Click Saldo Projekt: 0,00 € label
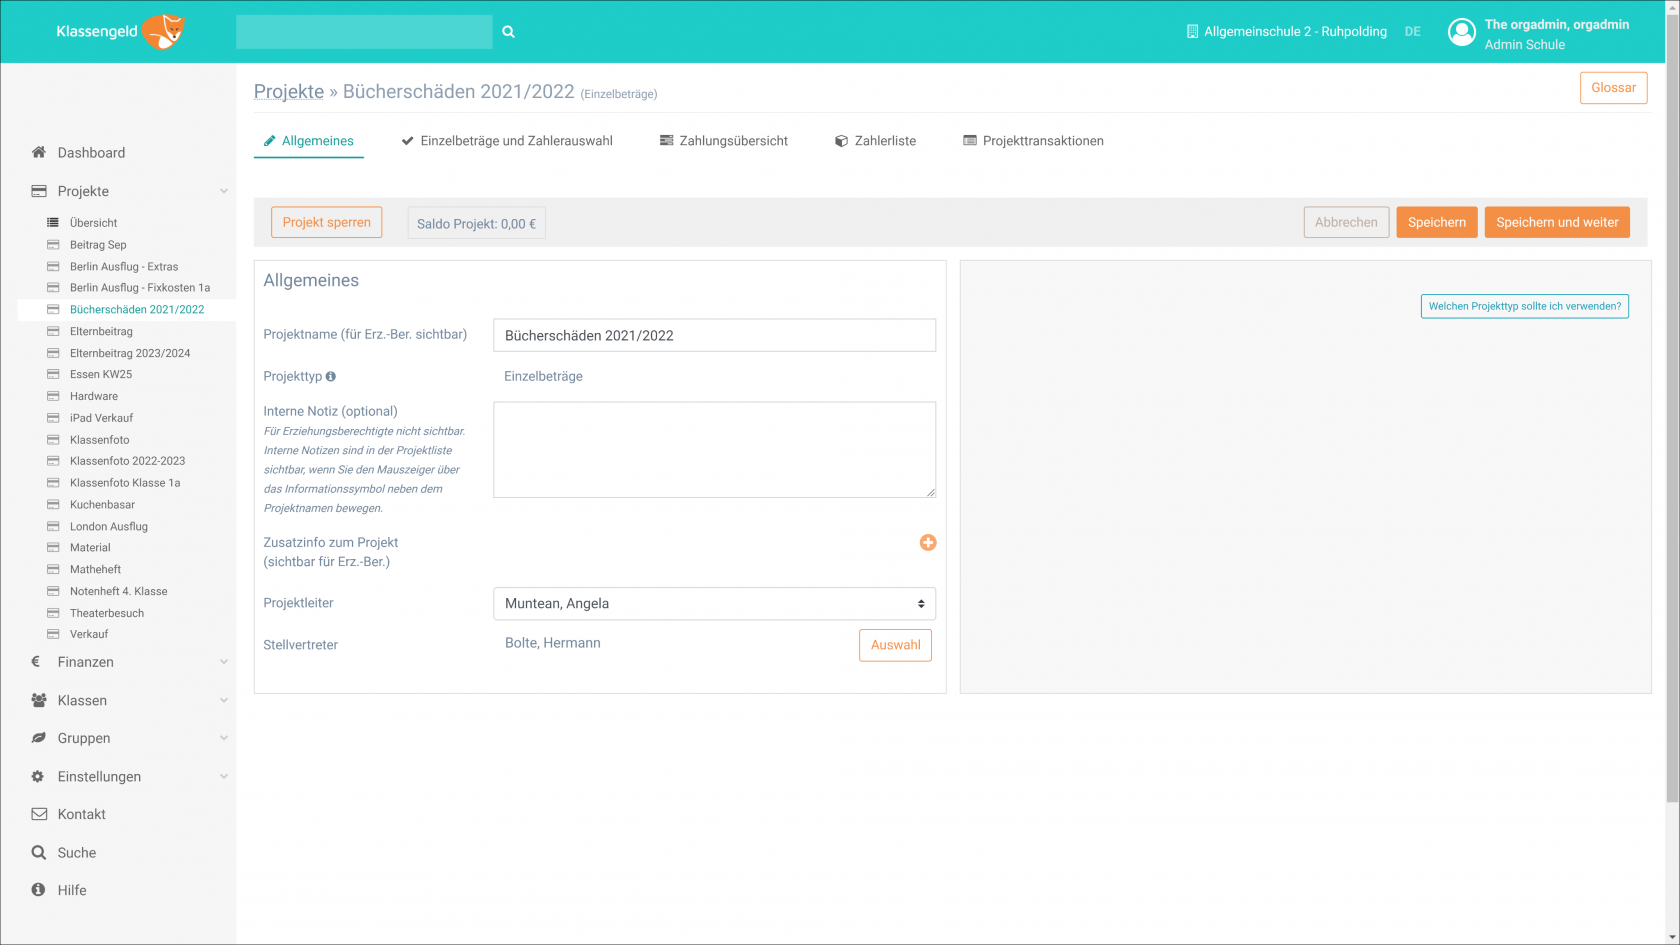The height and width of the screenshot is (945, 1680). click(476, 224)
